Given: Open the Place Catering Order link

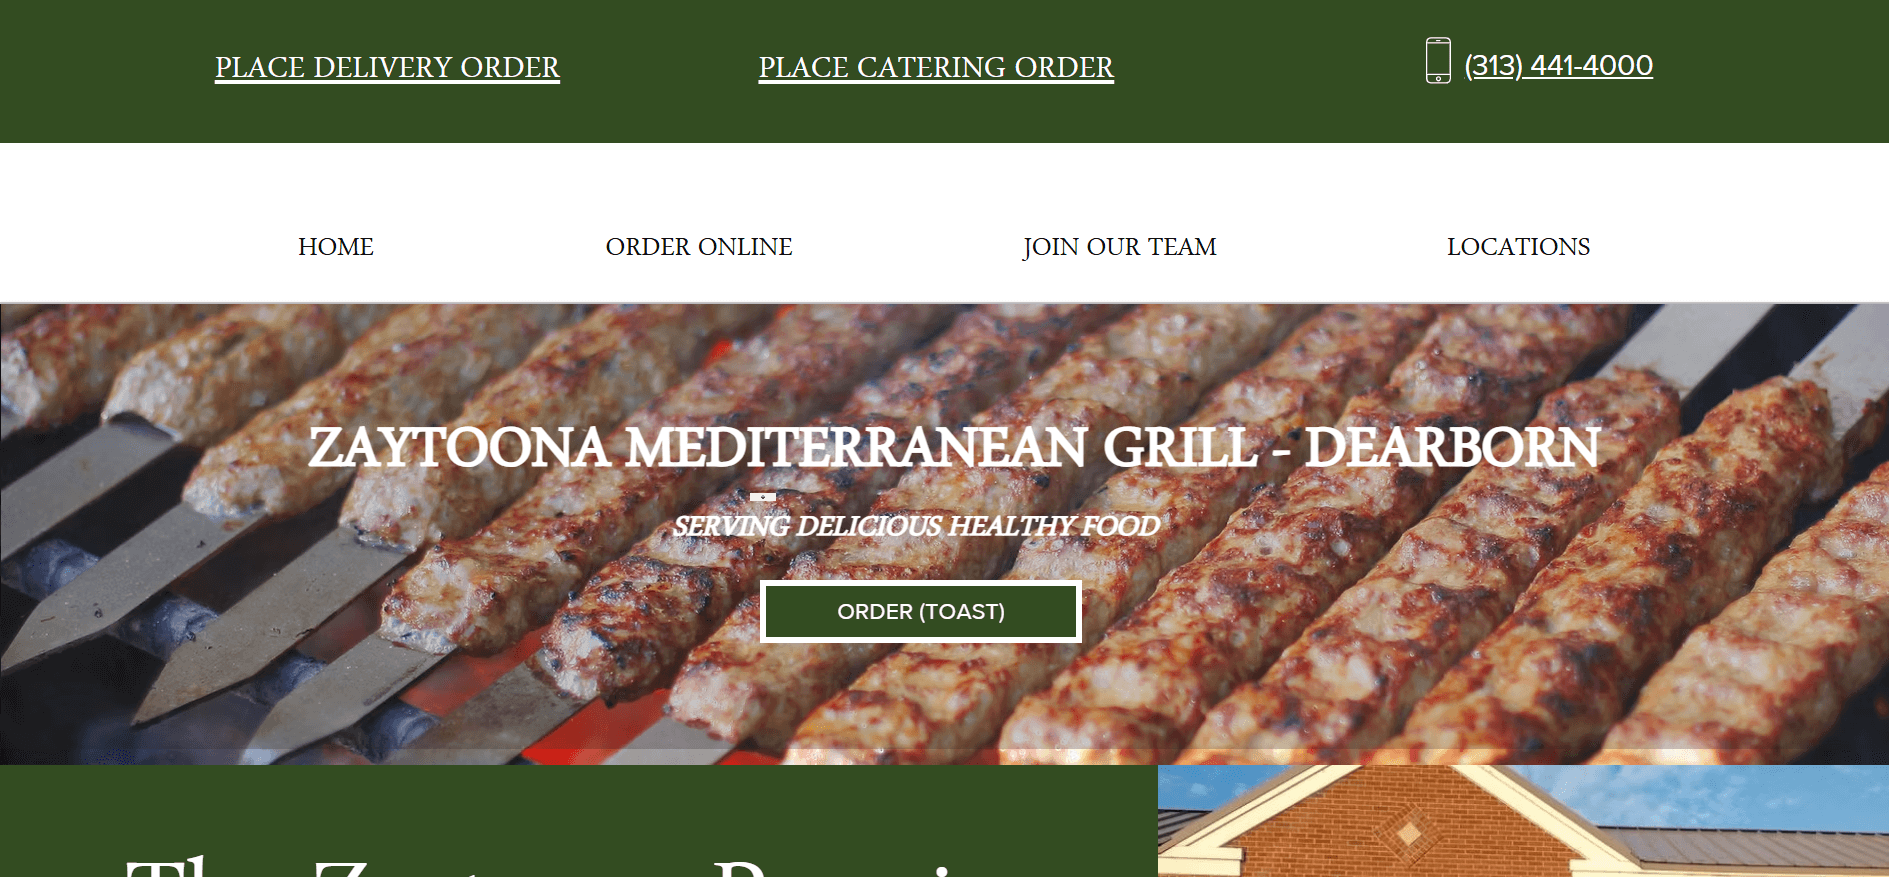Looking at the screenshot, I should pos(936,67).
